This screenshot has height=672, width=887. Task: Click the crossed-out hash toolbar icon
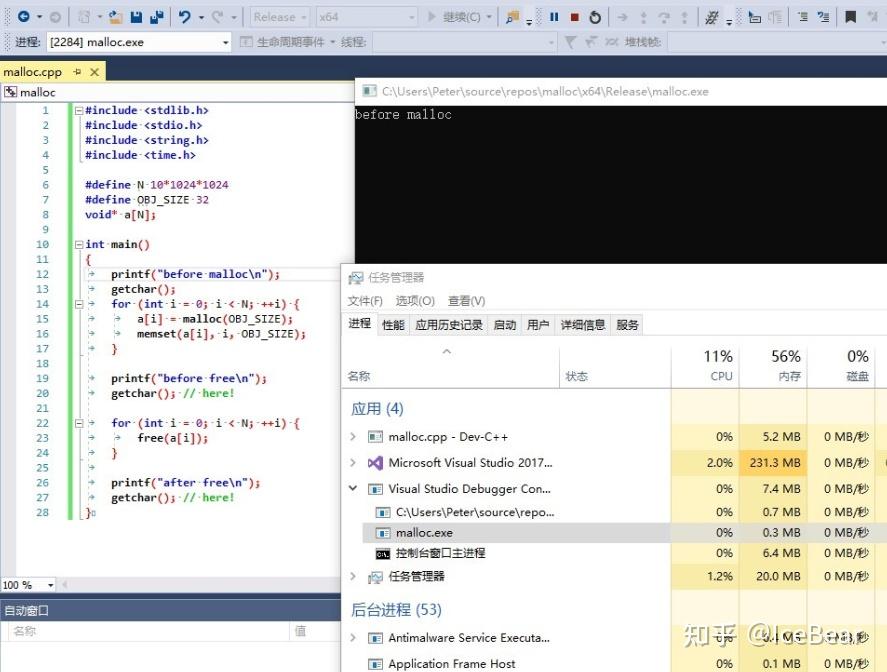point(712,17)
